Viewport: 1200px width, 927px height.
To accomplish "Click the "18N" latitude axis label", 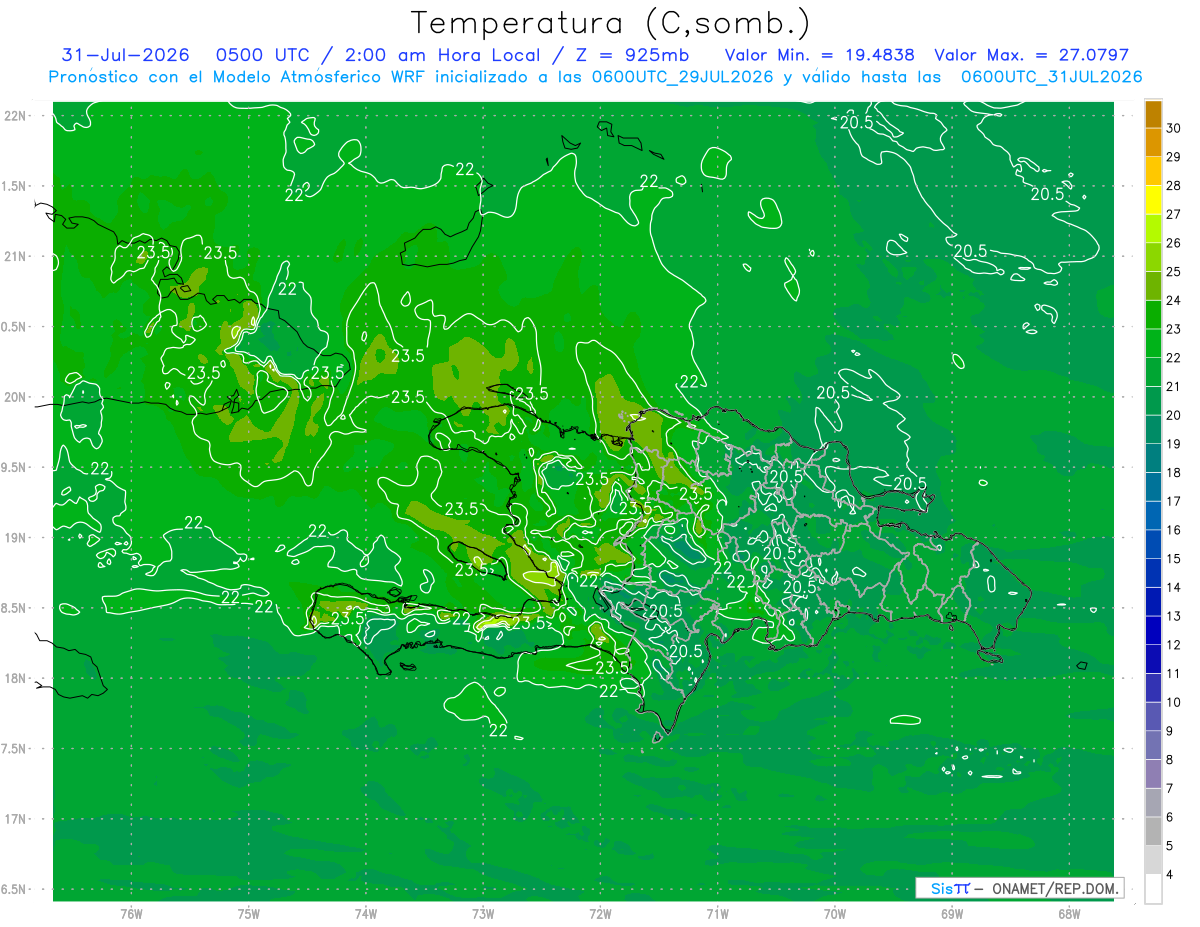I will coord(15,679).
